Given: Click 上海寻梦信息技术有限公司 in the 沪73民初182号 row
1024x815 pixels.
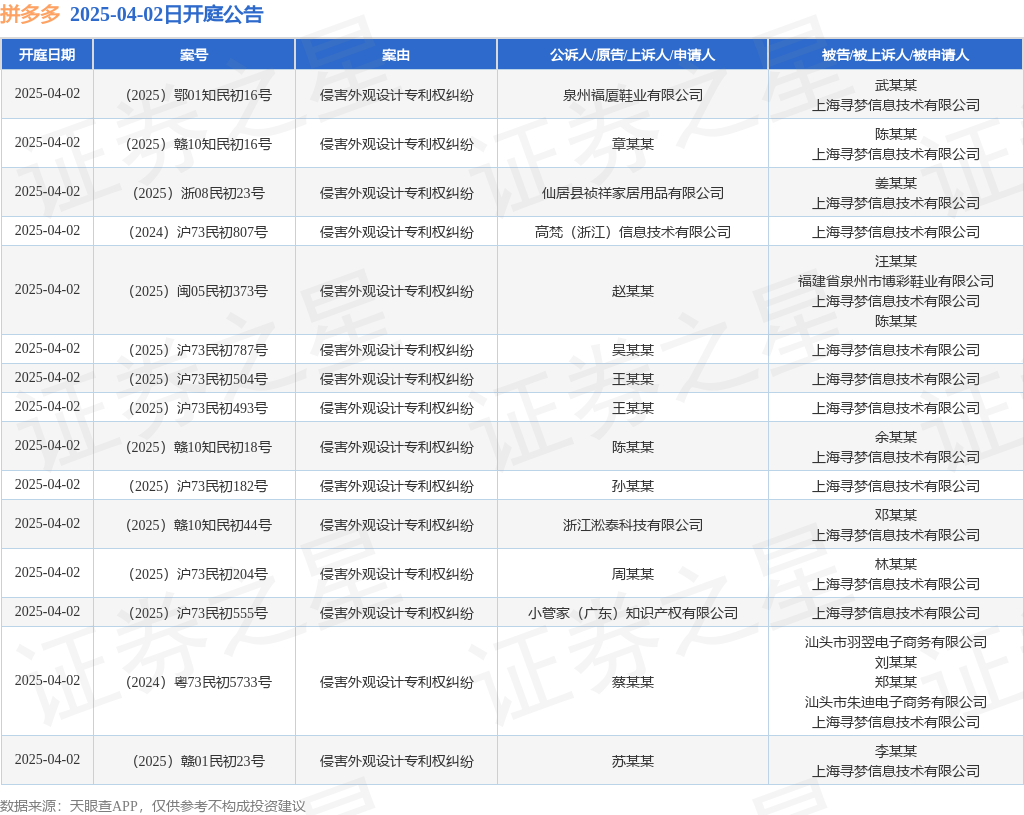Looking at the screenshot, I should point(896,486).
